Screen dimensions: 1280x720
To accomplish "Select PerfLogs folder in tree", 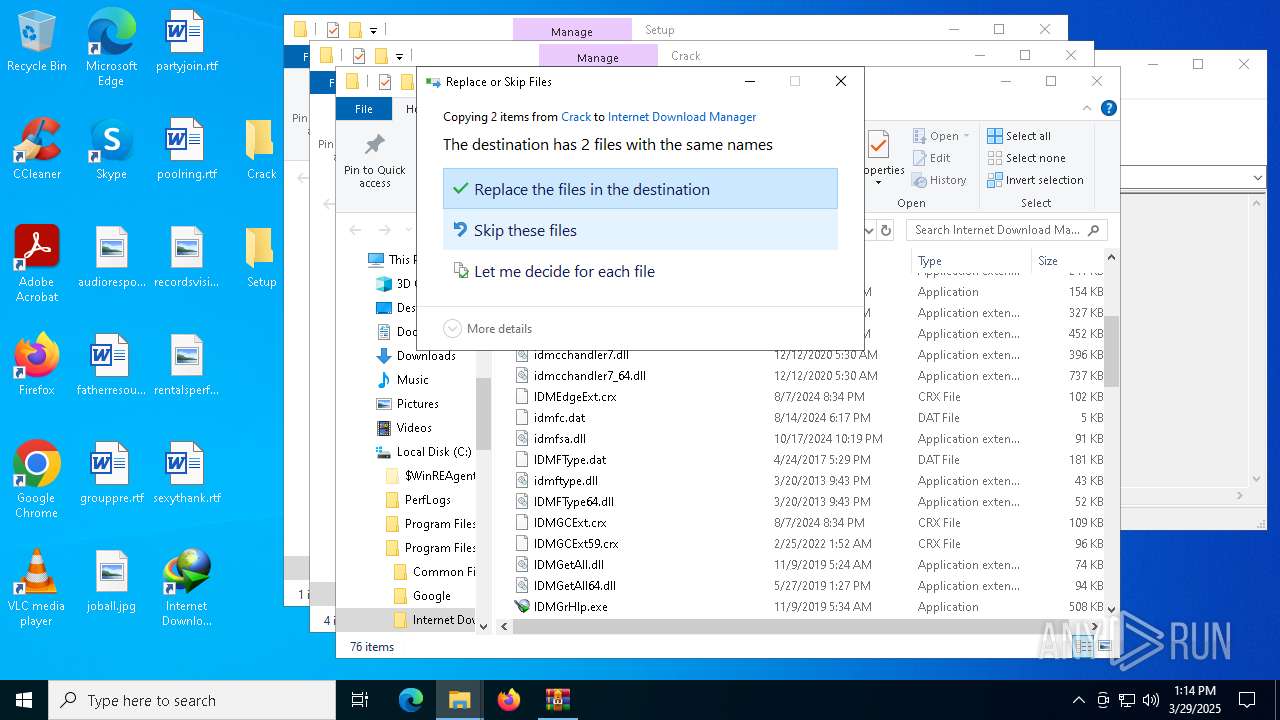I will click(427, 500).
